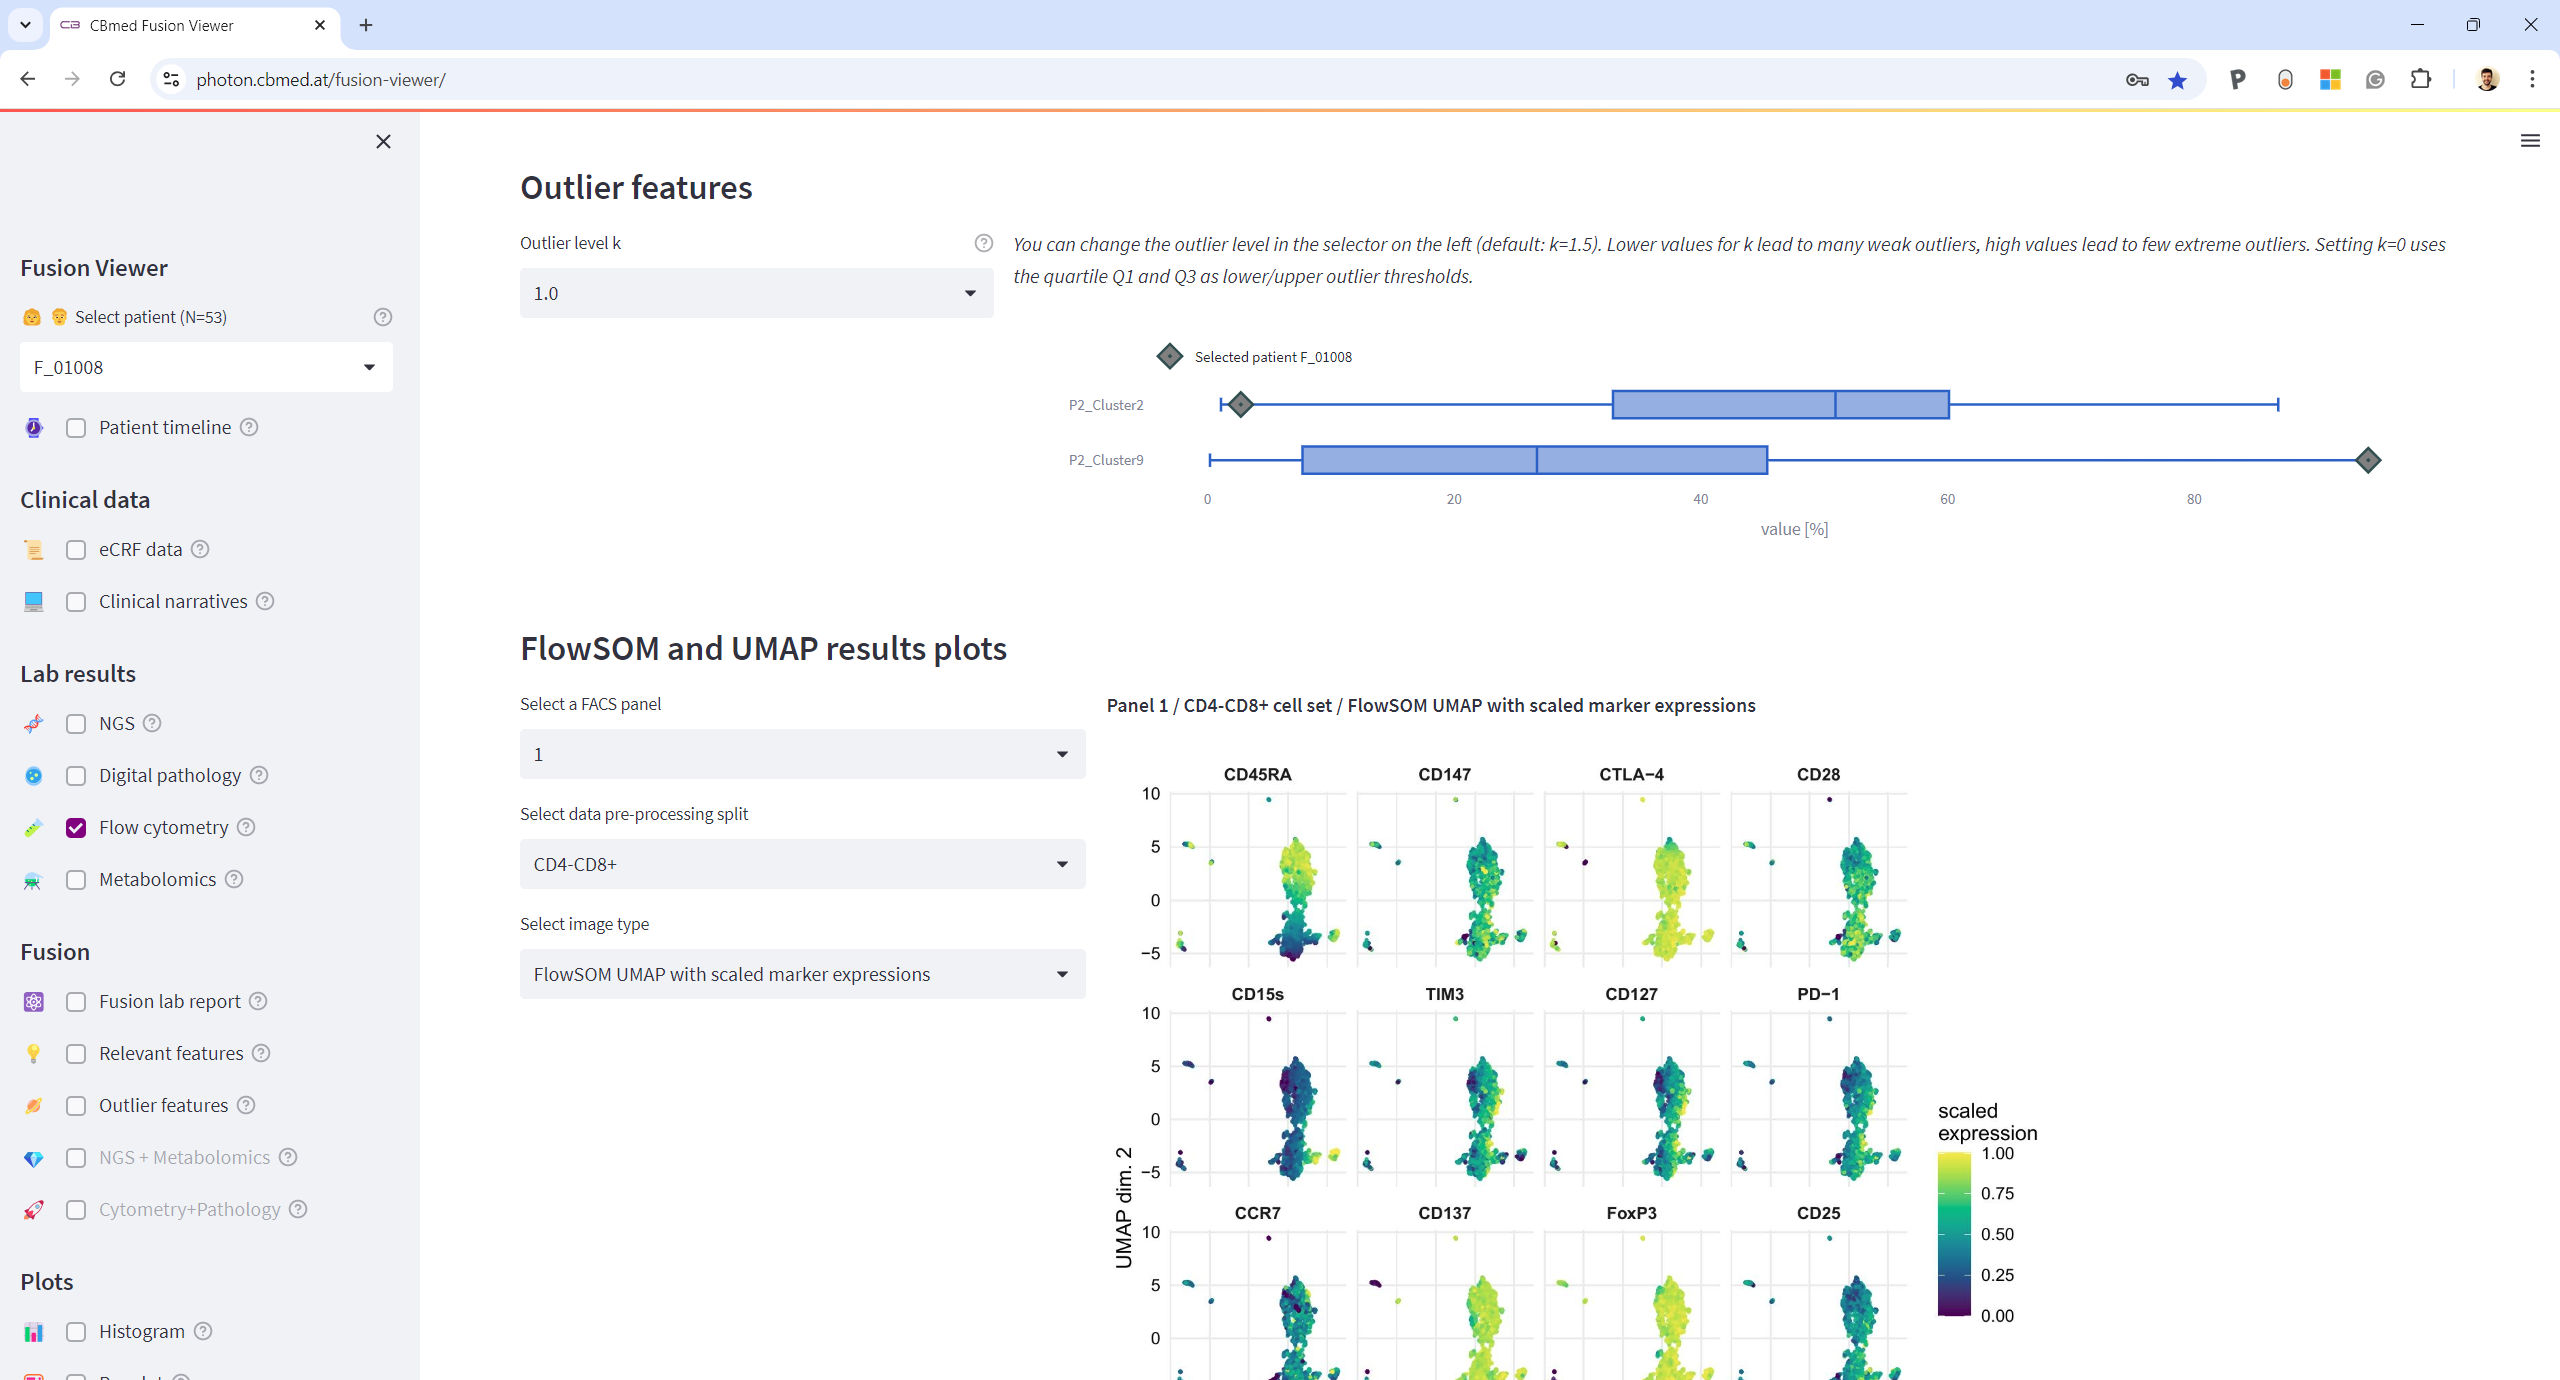Click help icon next to Select patient
The width and height of the screenshot is (2560, 1380).
(x=382, y=317)
